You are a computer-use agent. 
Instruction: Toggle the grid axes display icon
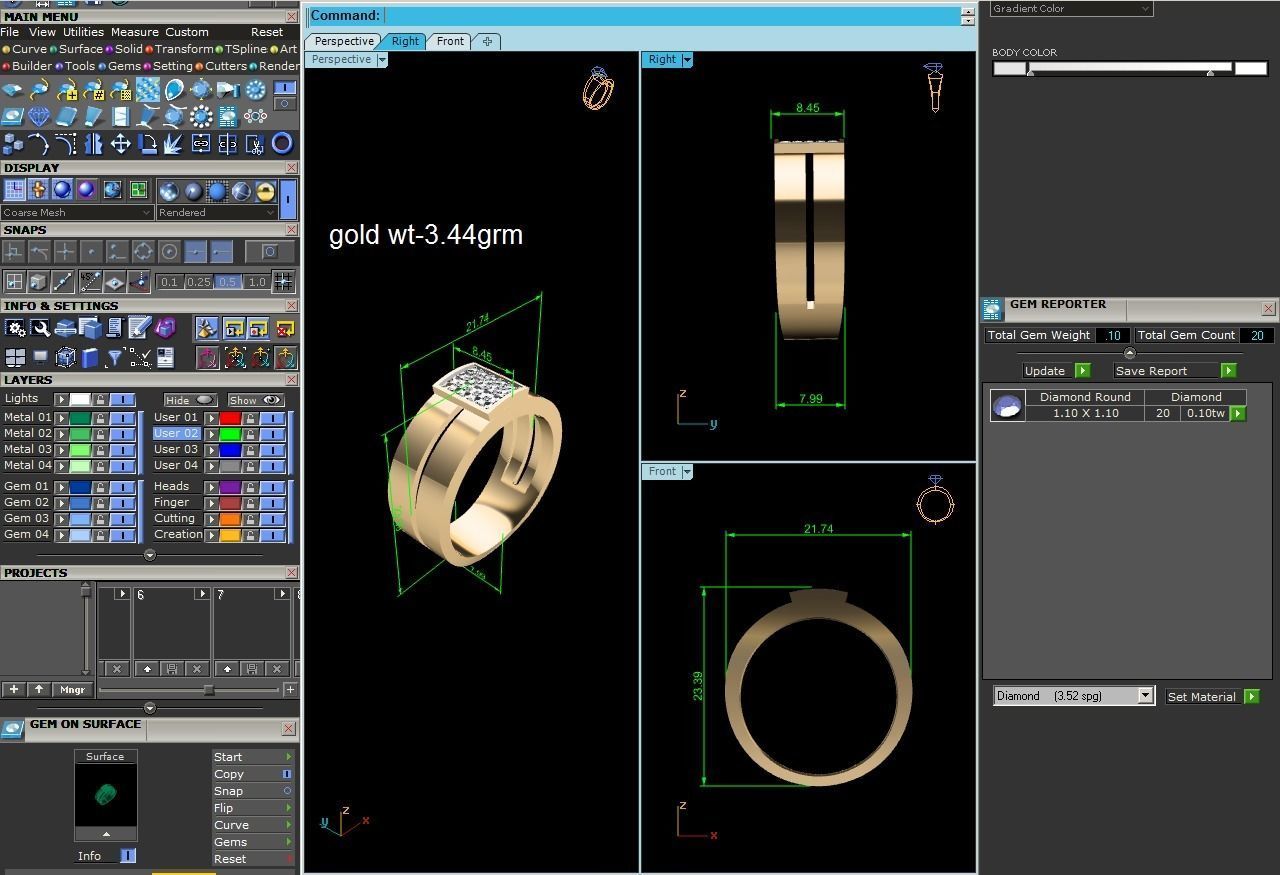tap(14, 189)
